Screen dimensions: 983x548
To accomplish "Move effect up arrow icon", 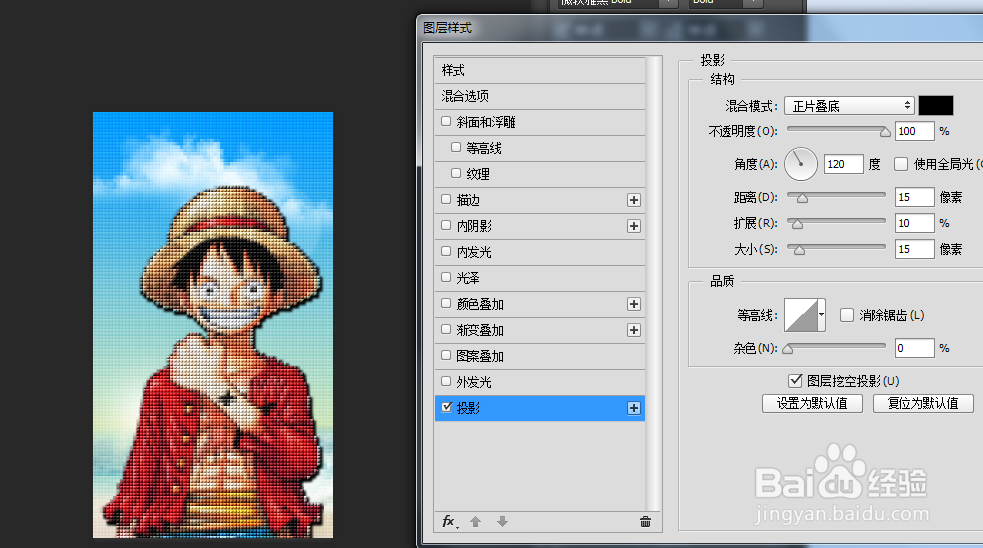I will (x=475, y=522).
